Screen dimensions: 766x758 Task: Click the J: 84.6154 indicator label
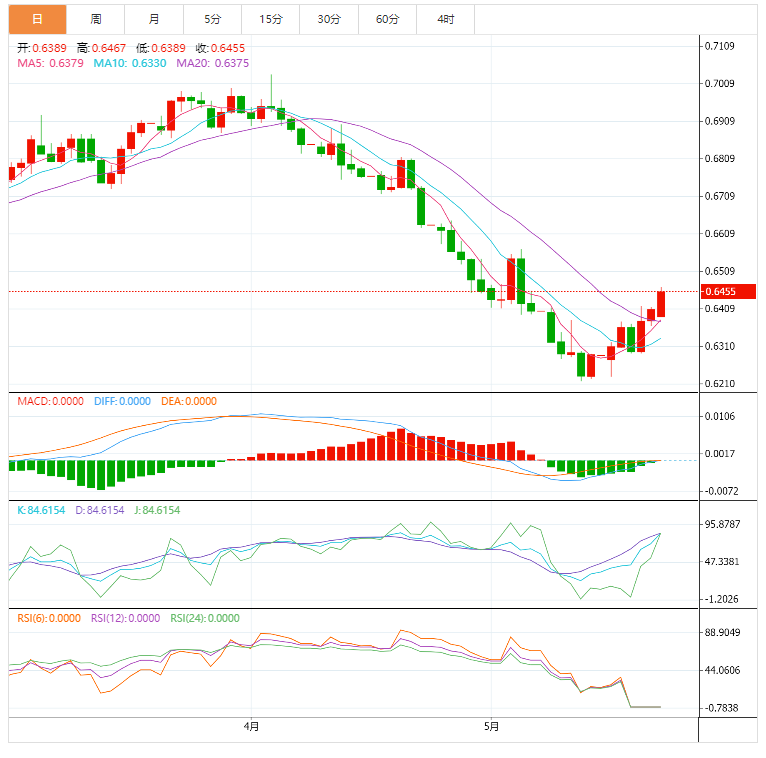tap(157, 510)
